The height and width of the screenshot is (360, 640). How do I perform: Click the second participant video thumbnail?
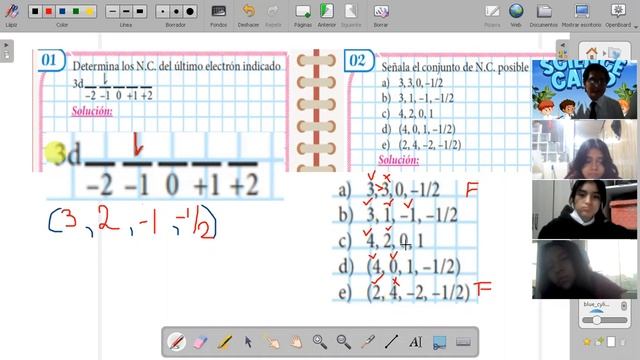[x=584, y=149]
